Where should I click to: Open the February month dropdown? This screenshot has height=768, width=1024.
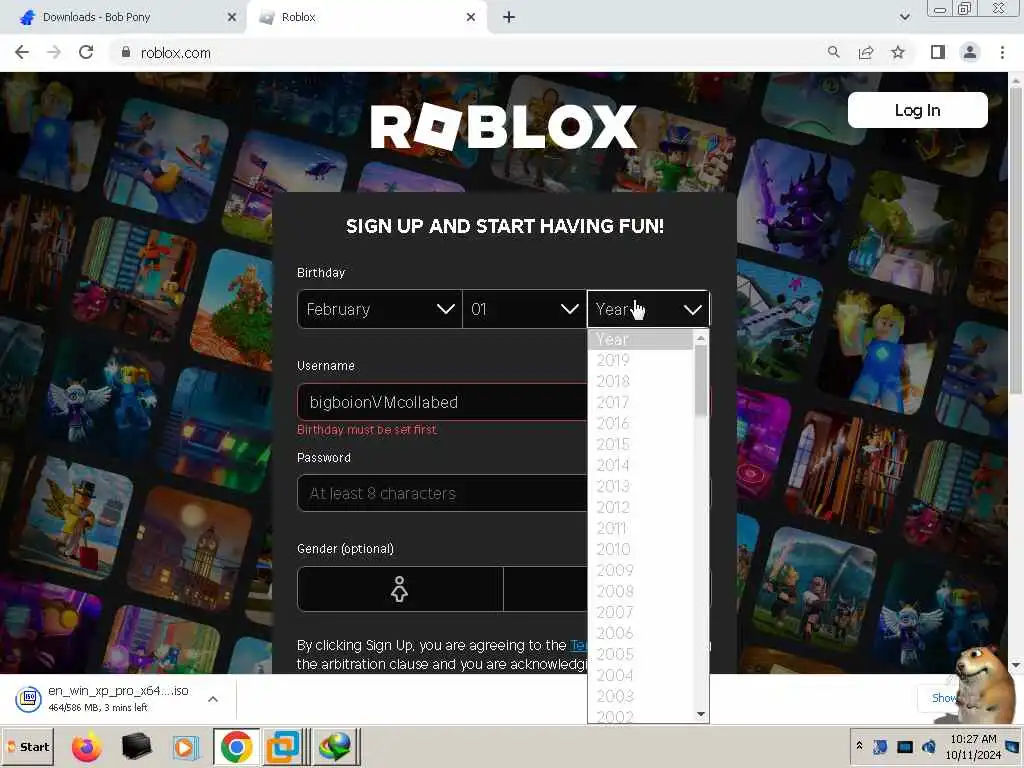tap(379, 309)
